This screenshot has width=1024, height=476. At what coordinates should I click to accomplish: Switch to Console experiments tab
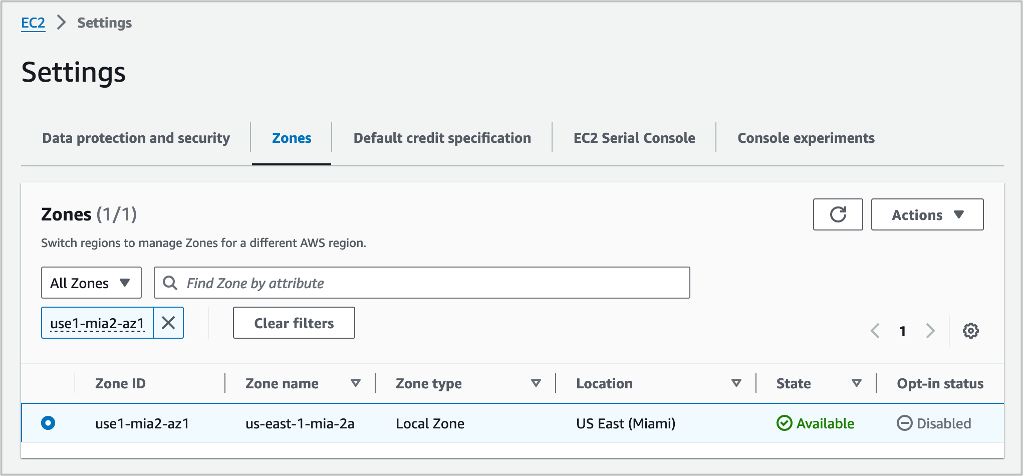click(806, 138)
